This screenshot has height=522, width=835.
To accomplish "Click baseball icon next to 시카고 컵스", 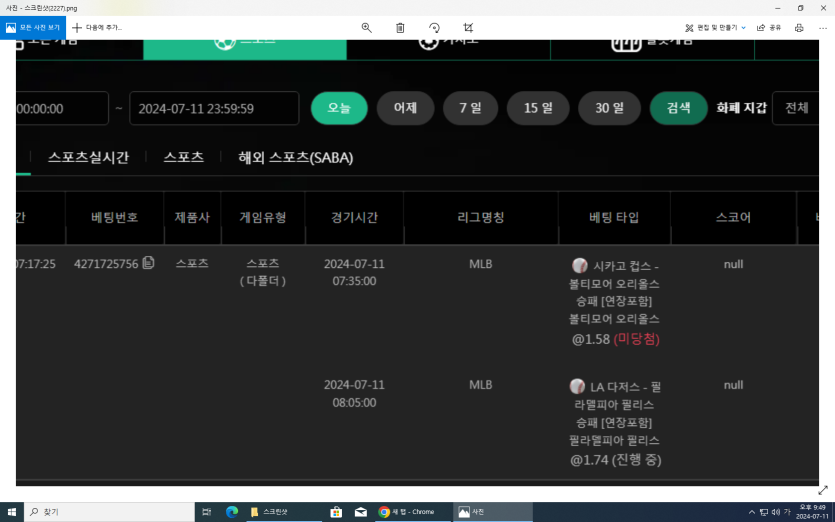I will tap(579, 265).
